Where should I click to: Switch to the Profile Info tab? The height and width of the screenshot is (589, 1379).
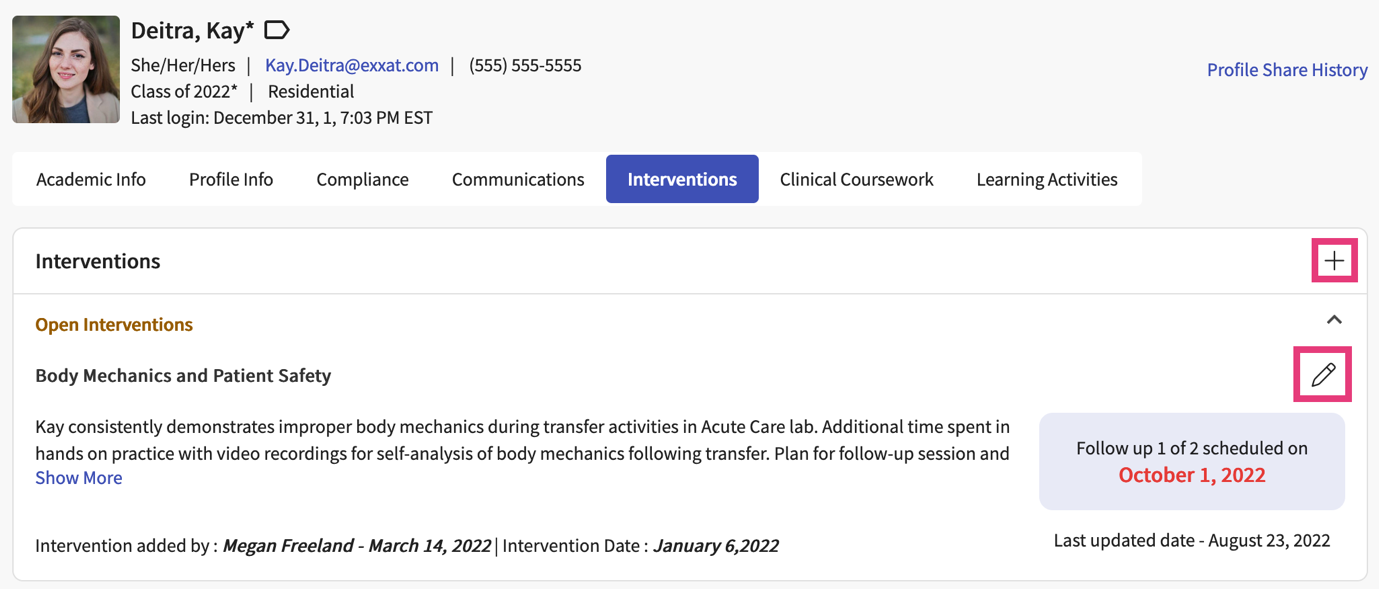pos(231,179)
